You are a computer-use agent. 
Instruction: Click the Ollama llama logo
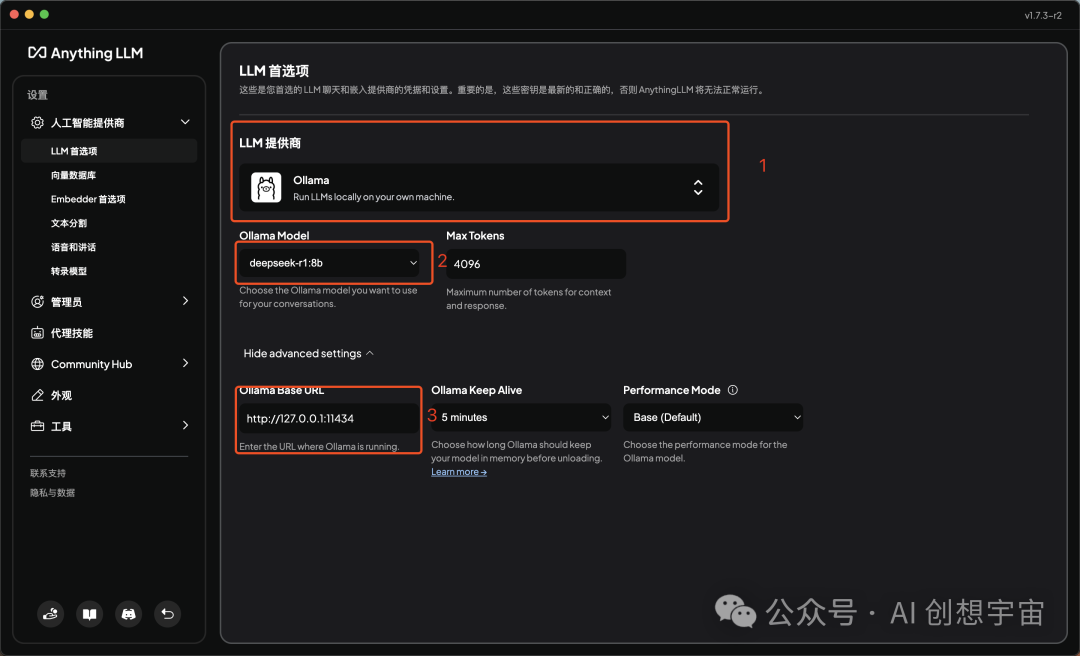tap(266, 187)
